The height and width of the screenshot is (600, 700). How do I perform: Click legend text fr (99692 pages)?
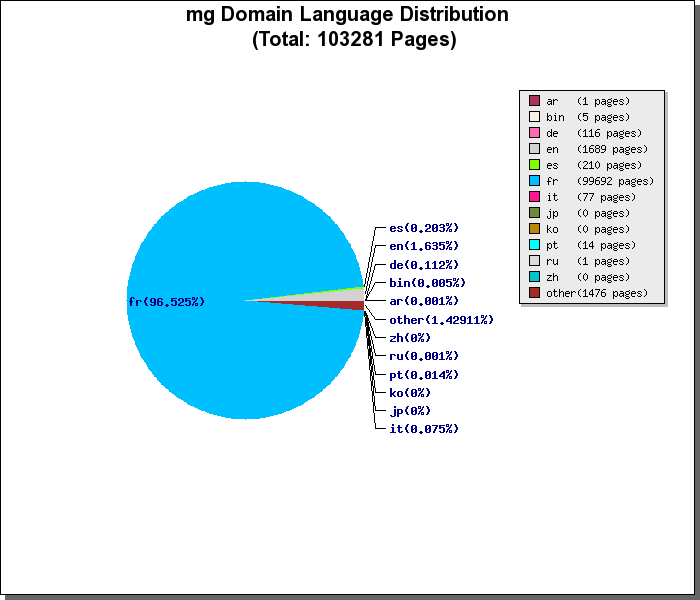pos(600,181)
